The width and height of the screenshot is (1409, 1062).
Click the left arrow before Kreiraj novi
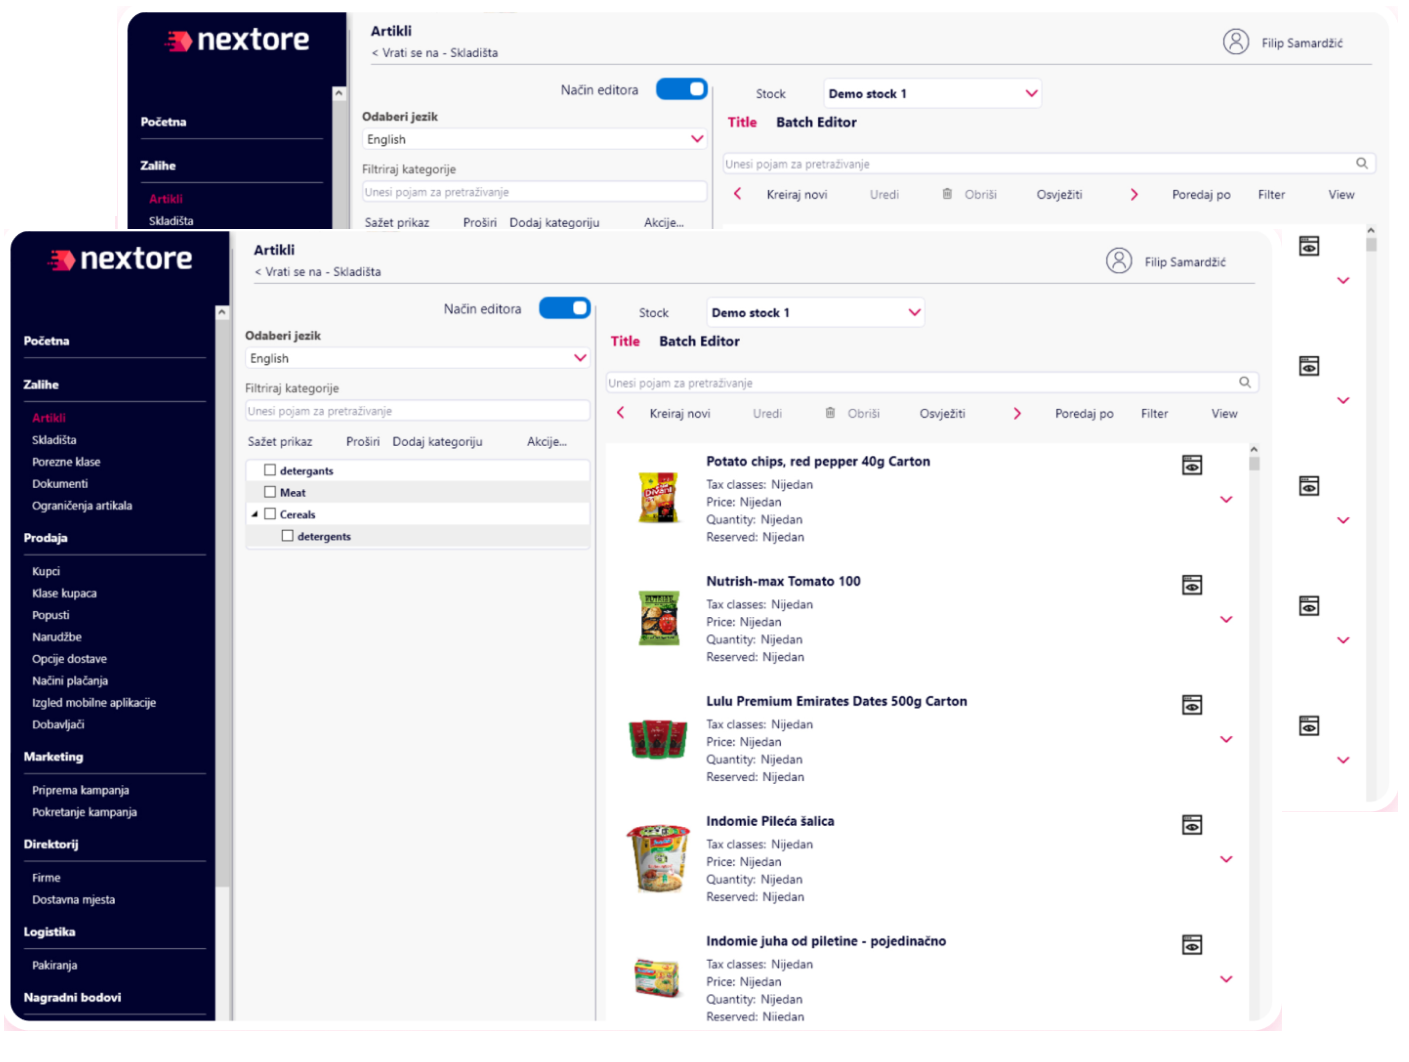point(621,413)
